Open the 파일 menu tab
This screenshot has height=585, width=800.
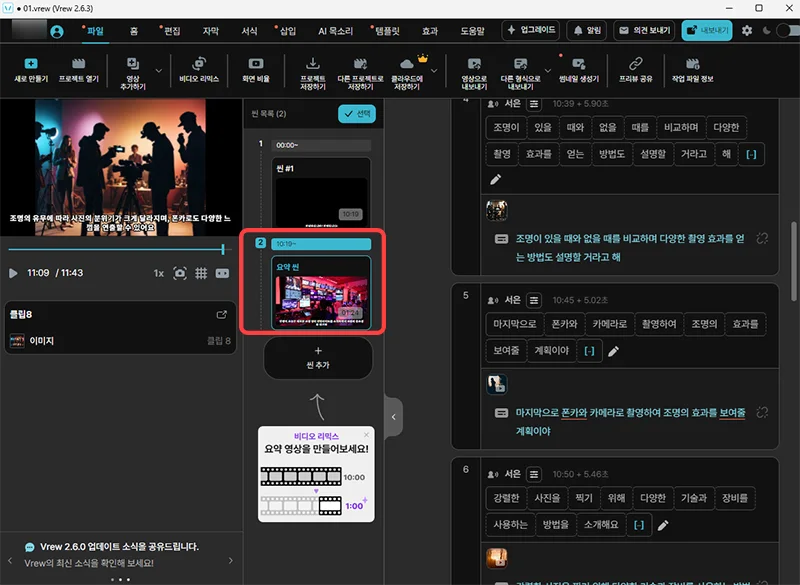(95, 31)
